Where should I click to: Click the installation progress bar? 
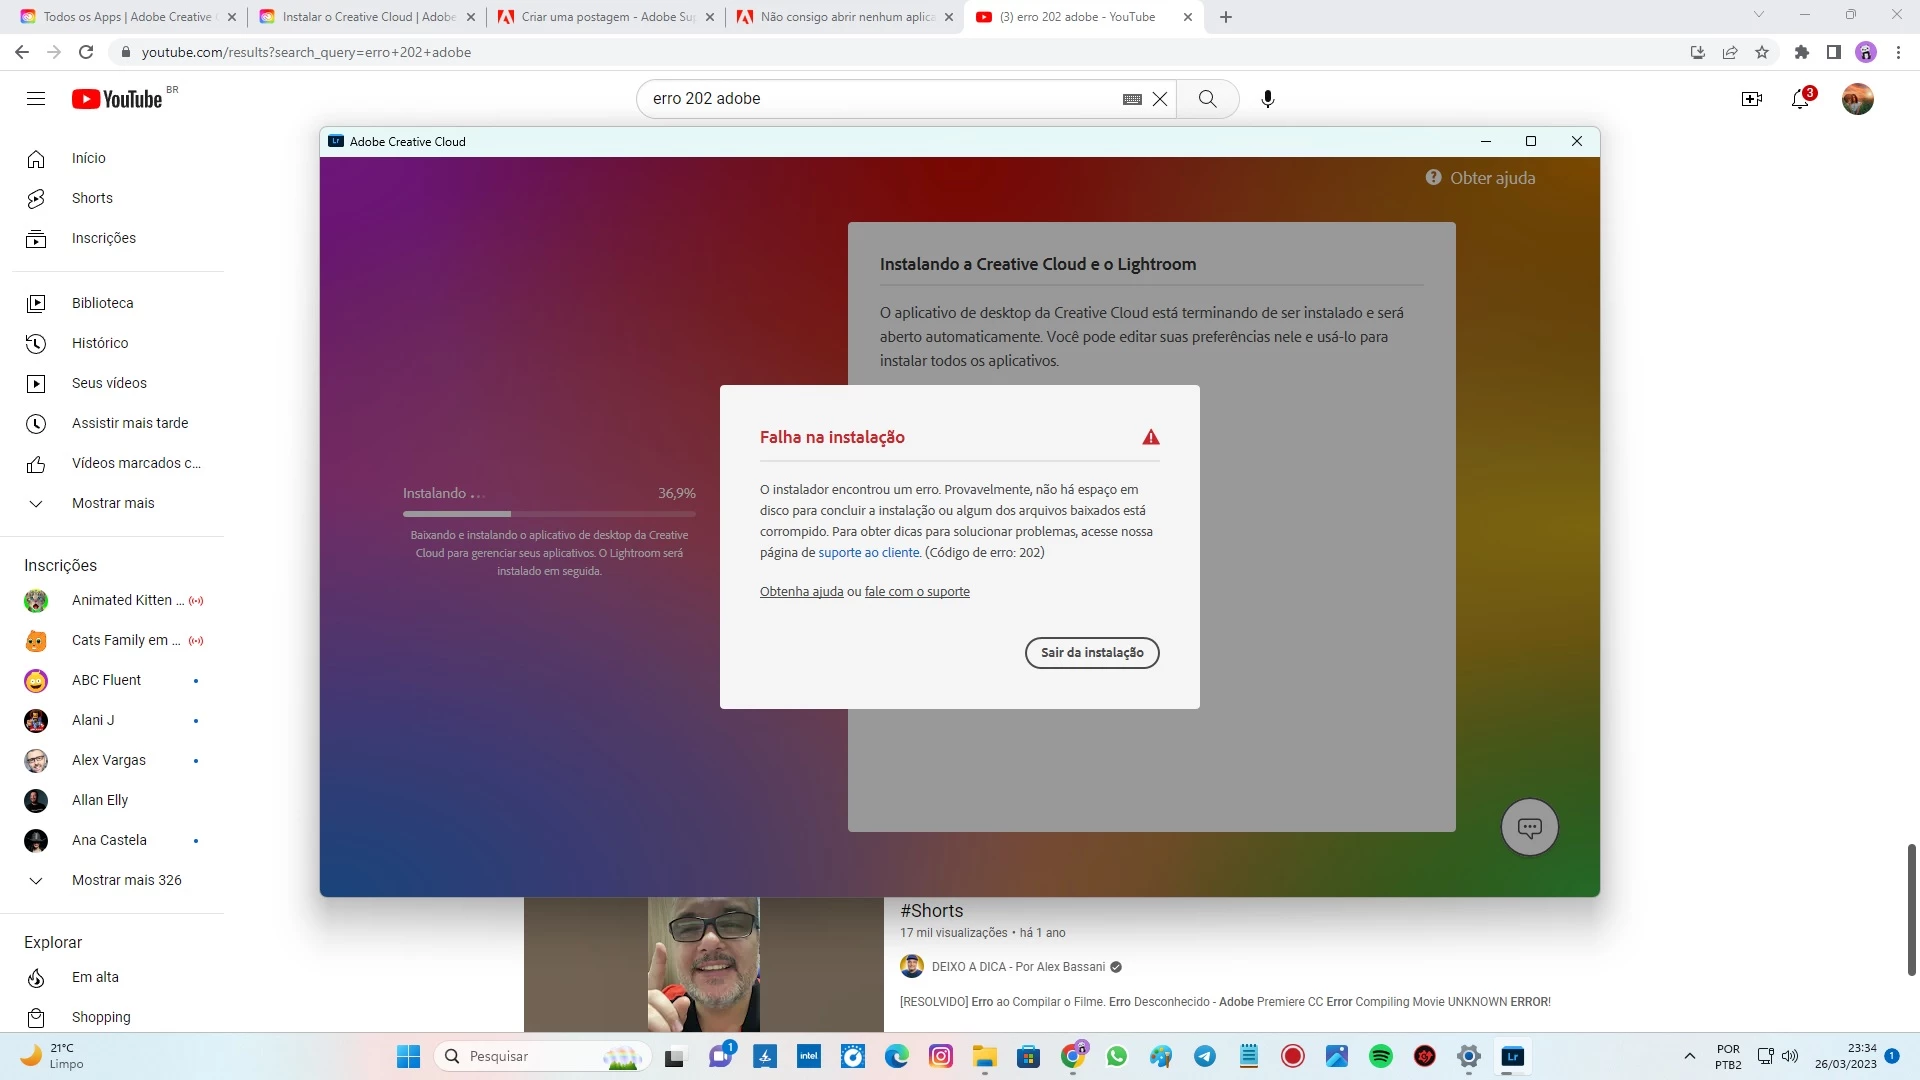coord(548,514)
